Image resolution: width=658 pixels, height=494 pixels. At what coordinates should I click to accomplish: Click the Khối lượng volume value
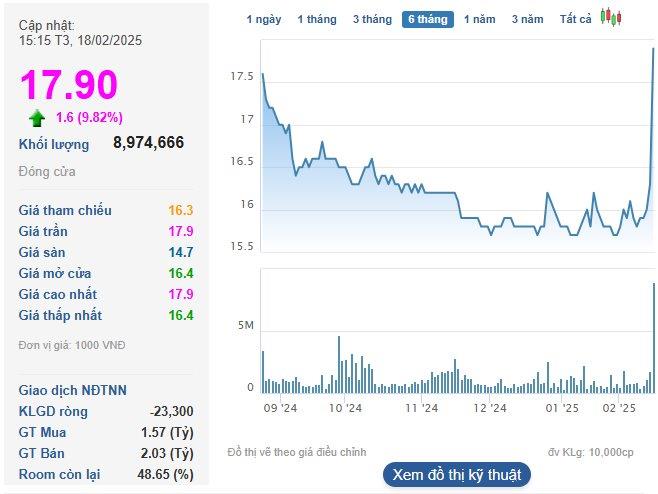coord(148,143)
